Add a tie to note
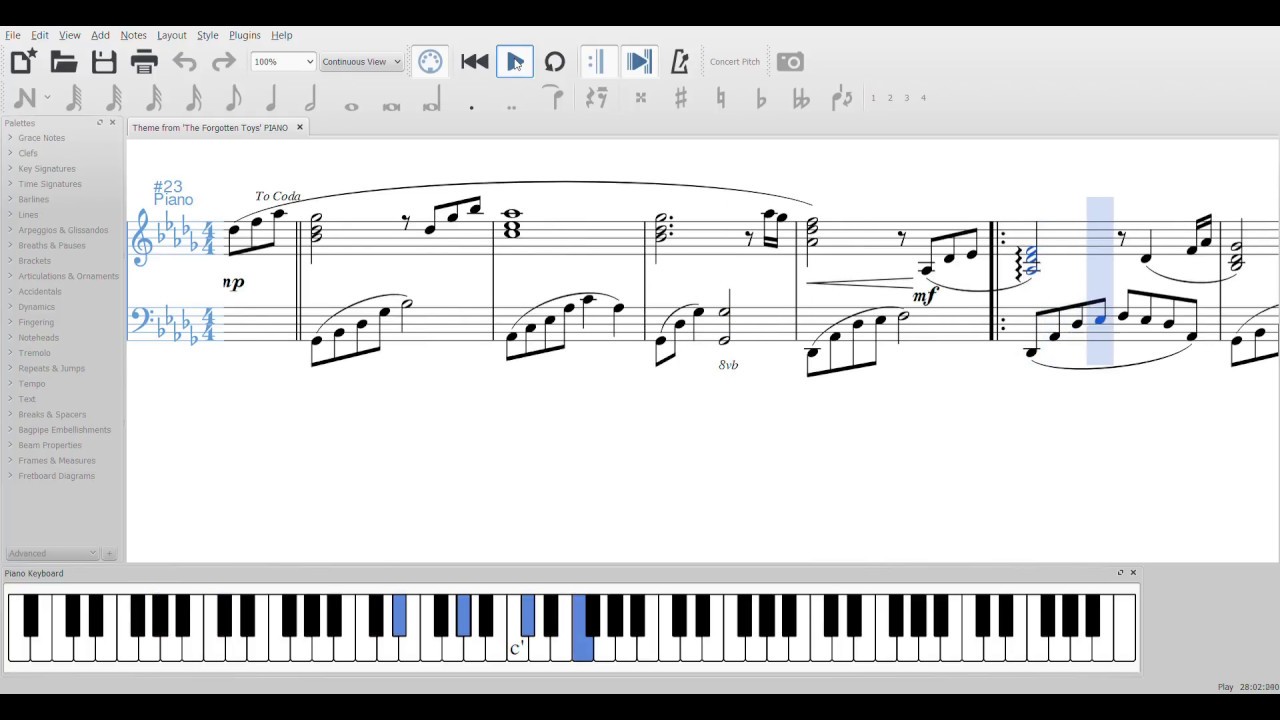Screen dimensions: 1280x720 [552, 97]
